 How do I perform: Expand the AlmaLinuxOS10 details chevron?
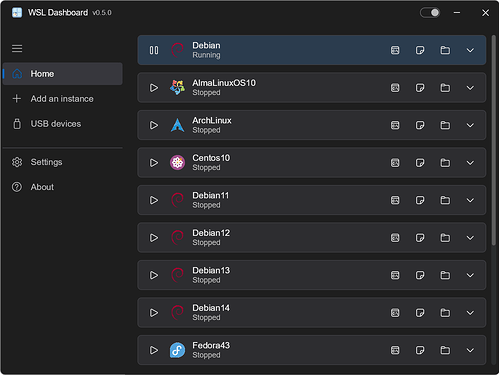[470, 88]
